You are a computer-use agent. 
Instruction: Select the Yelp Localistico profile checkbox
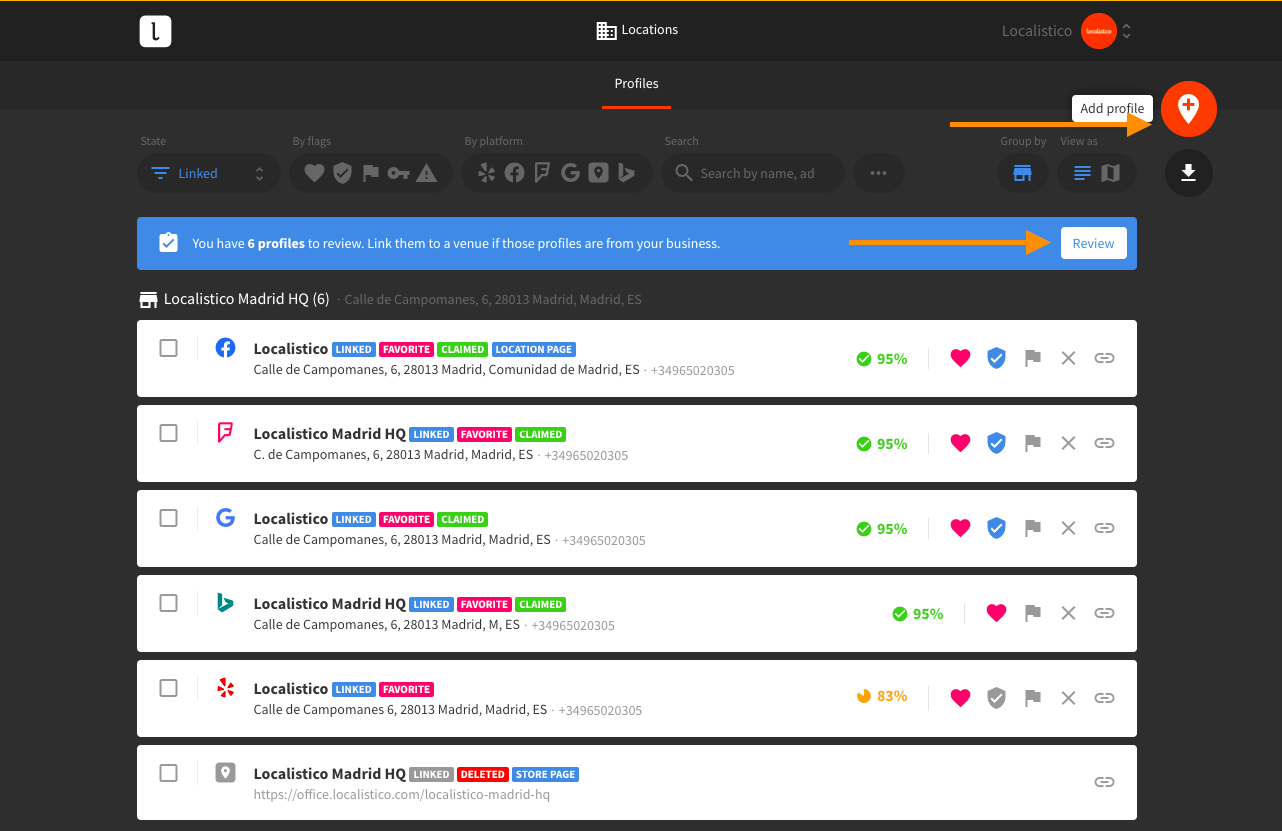pos(169,688)
